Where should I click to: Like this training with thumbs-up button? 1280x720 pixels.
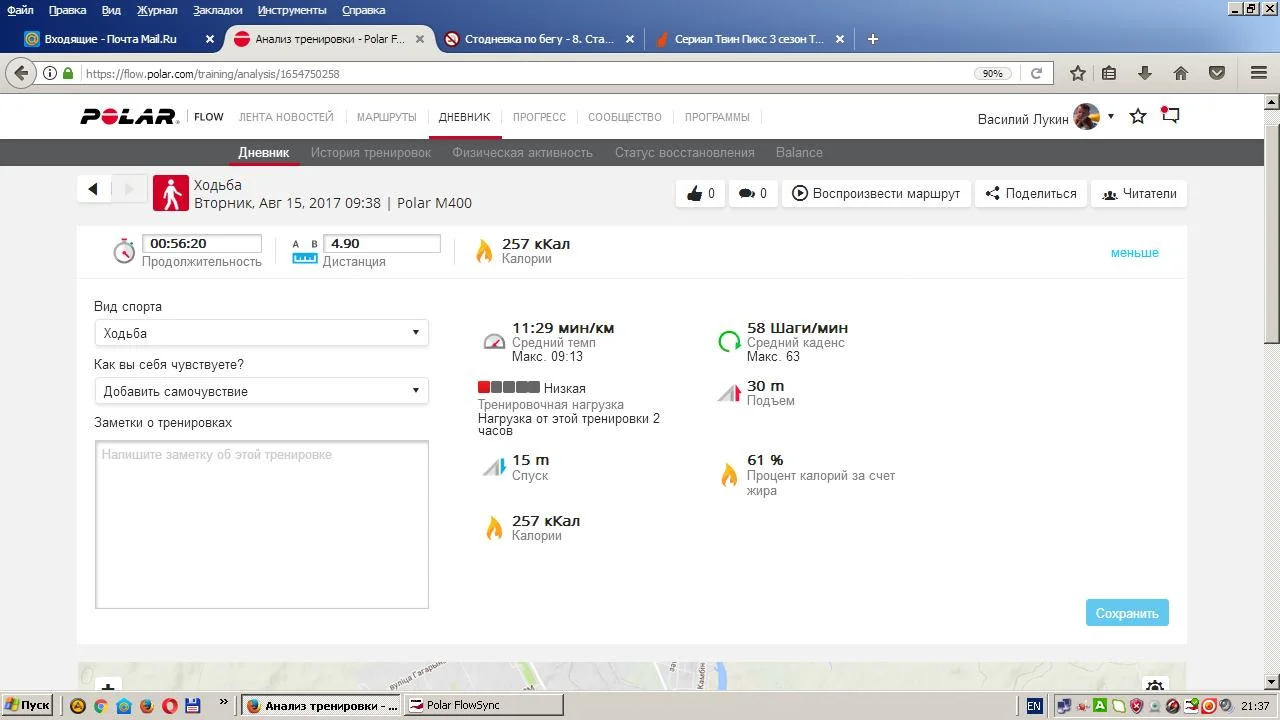coord(700,194)
